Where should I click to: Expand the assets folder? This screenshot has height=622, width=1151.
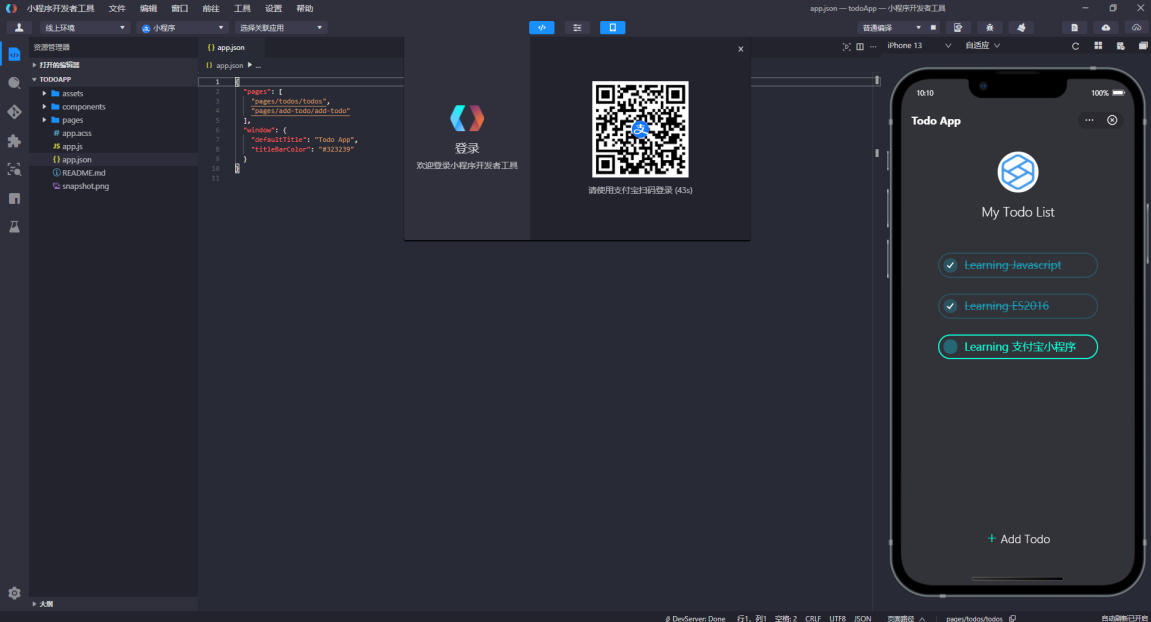(x=114, y=93)
